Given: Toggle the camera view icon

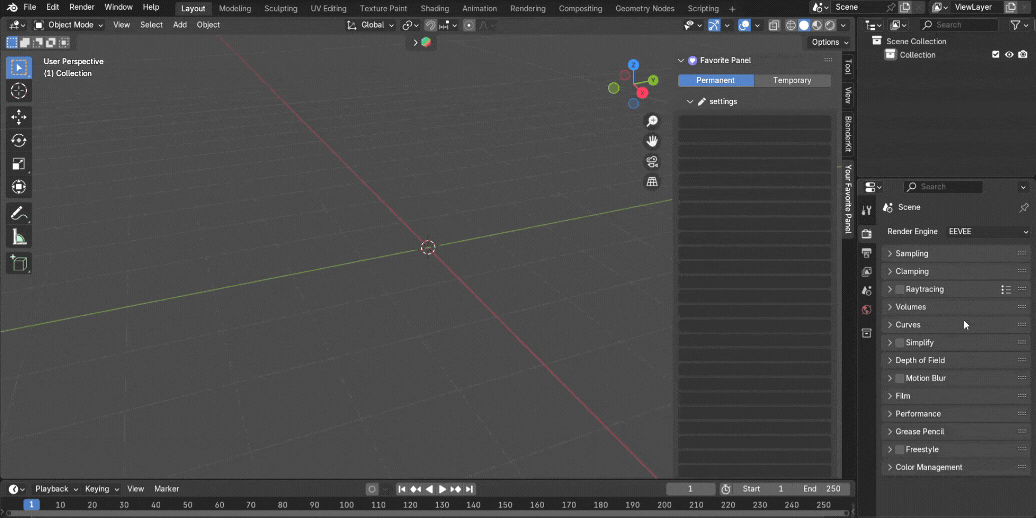Looking at the screenshot, I should 652,161.
